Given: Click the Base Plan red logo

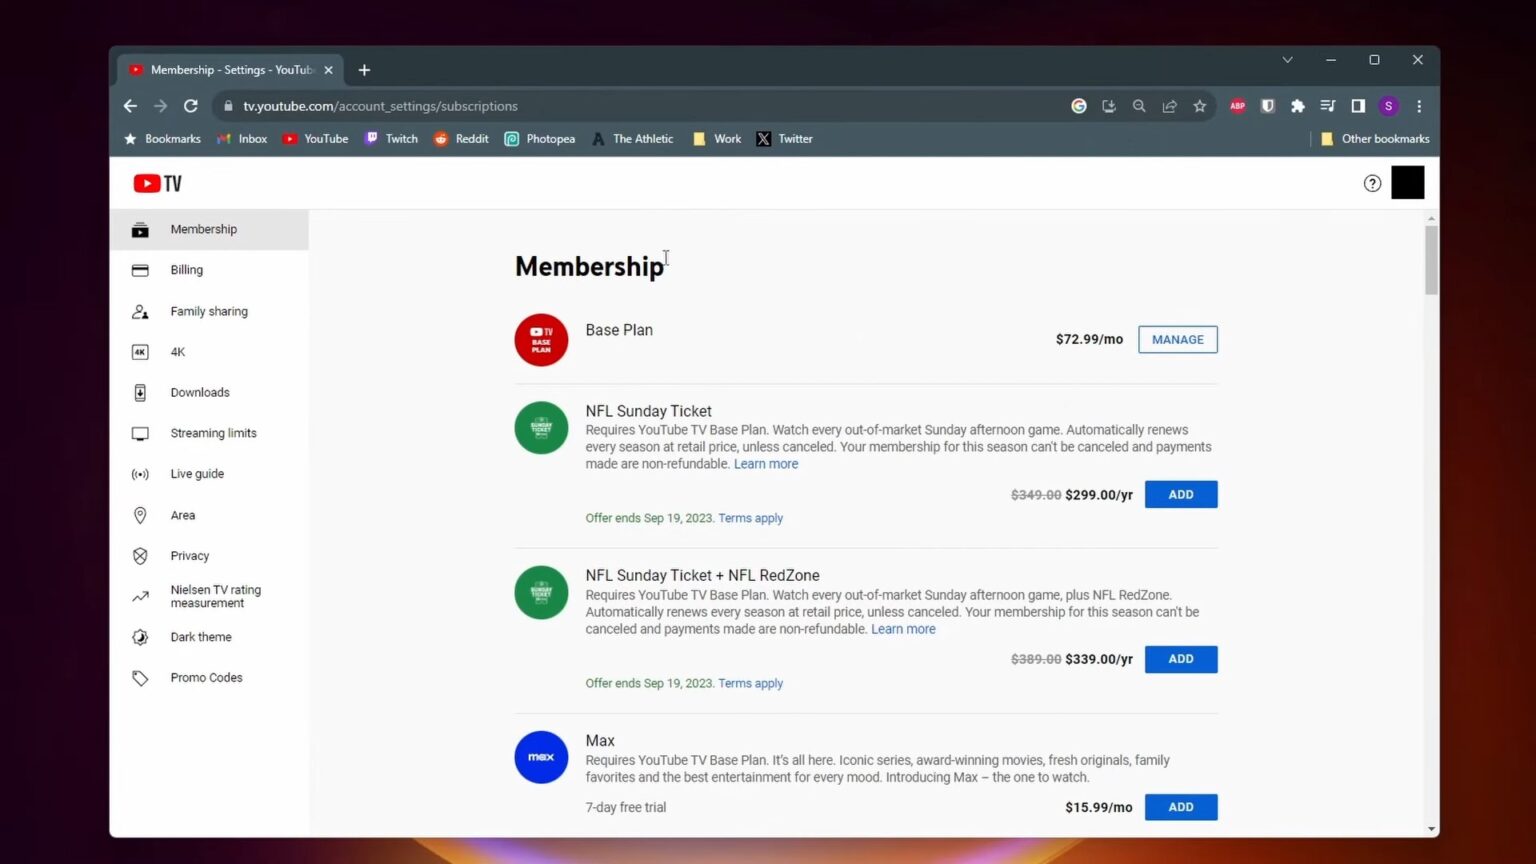Looking at the screenshot, I should [x=541, y=340].
